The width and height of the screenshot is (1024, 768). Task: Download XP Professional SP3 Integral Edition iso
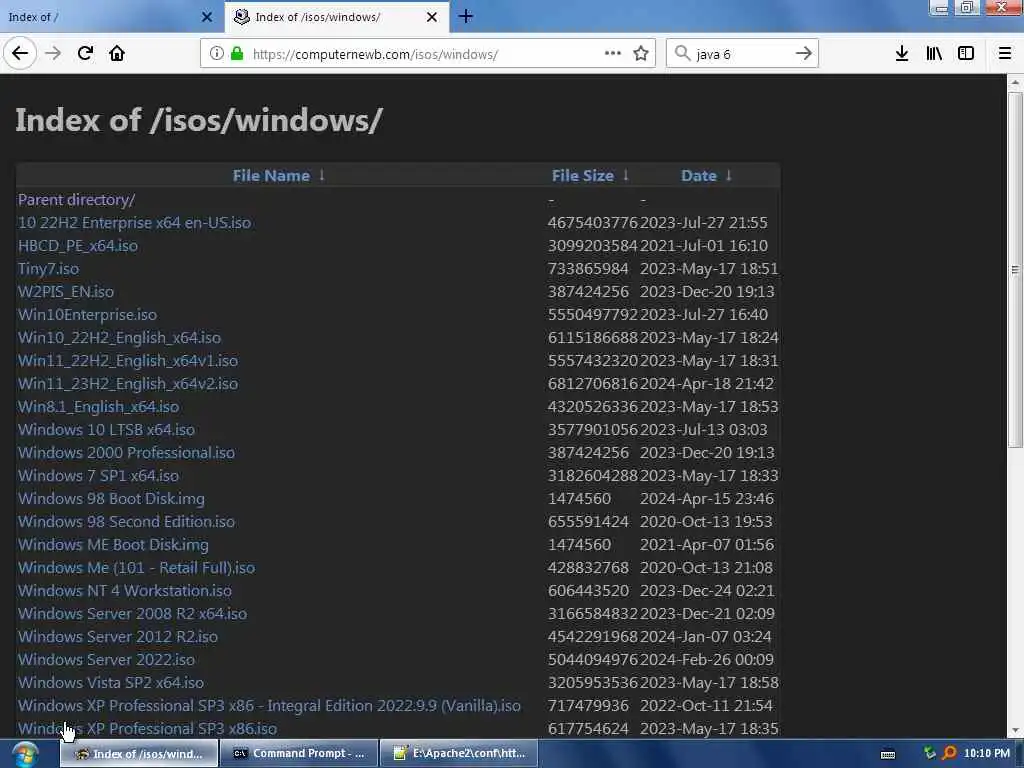[269, 705]
